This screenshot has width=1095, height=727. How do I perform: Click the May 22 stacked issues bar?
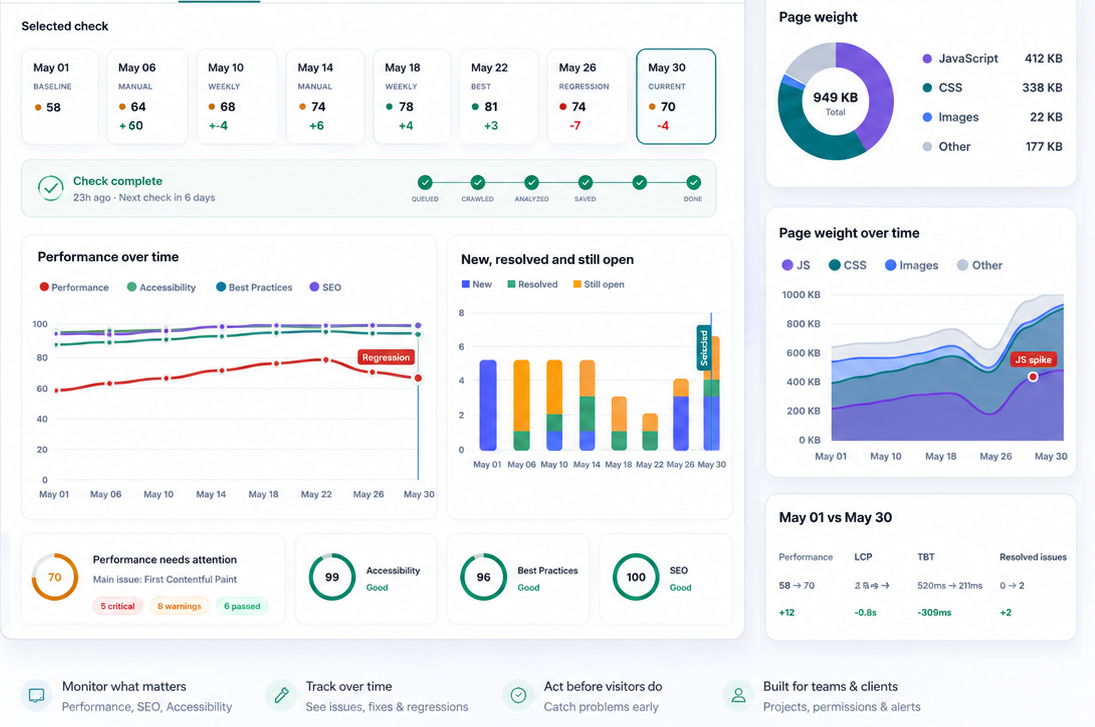click(650, 432)
